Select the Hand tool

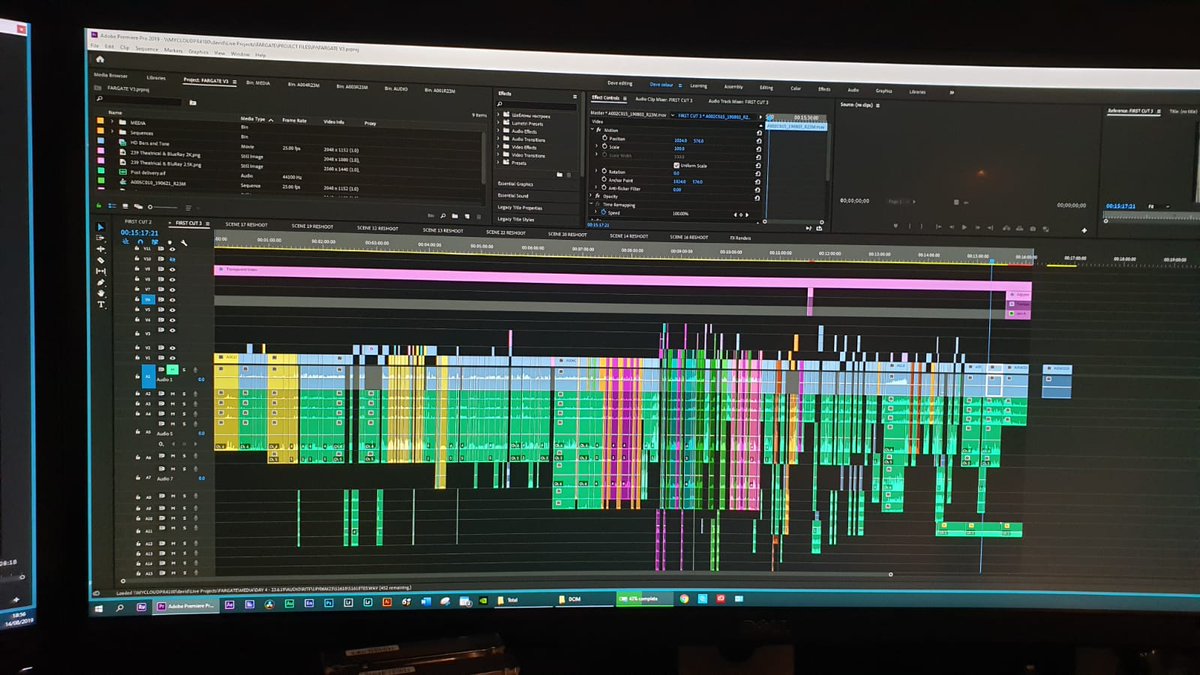(101, 293)
